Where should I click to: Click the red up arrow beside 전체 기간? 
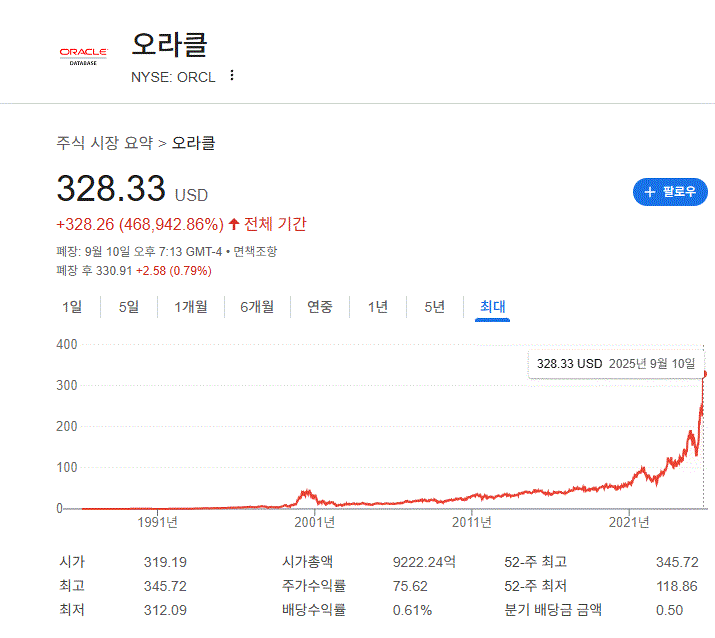pyautogui.click(x=234, y=224)
